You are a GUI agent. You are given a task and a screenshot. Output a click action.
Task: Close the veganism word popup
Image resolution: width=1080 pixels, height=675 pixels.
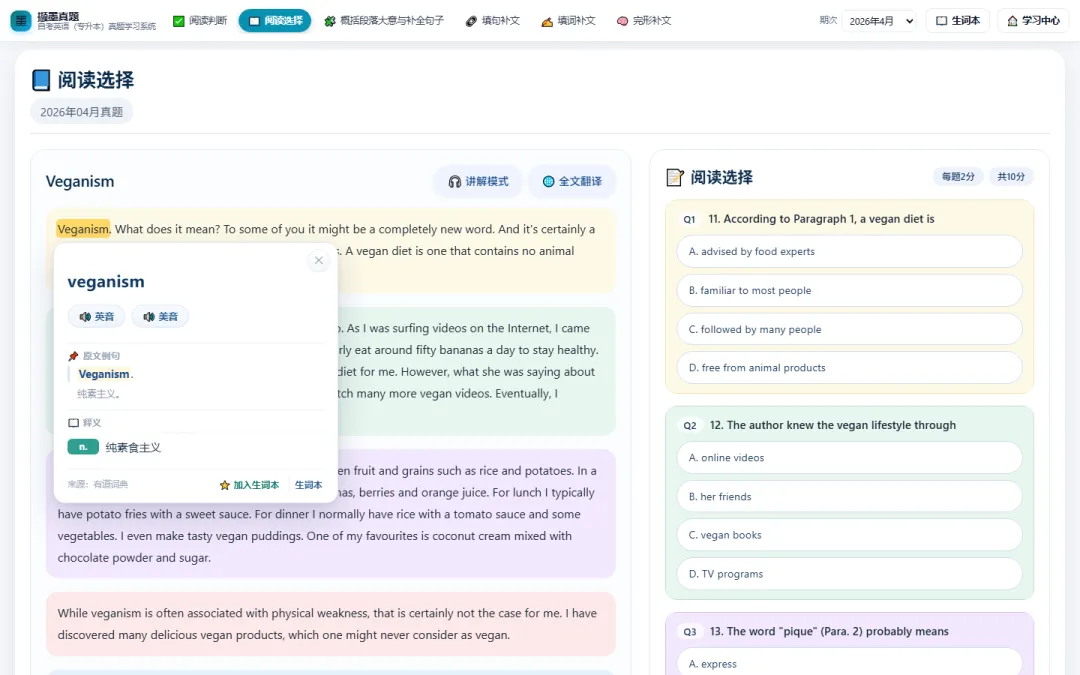click(x=318, y=260)
